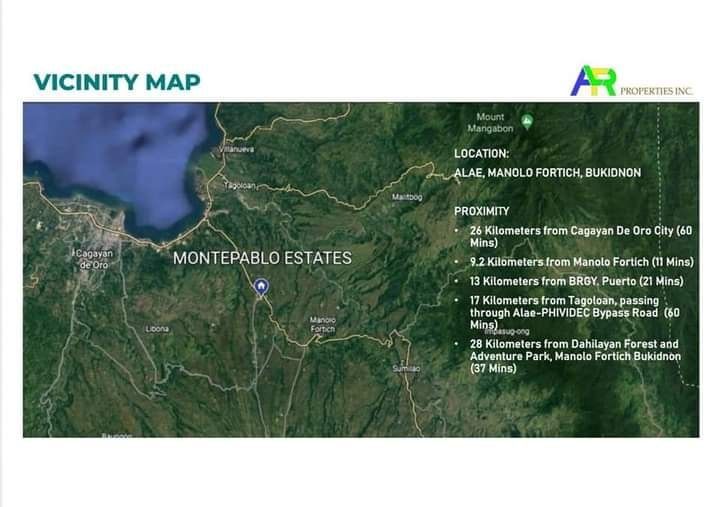This screenshot has height=507, width=720.
Task: Click the 13 Kilometers from BRGY. Puerto line
Action: click(576, 282)
